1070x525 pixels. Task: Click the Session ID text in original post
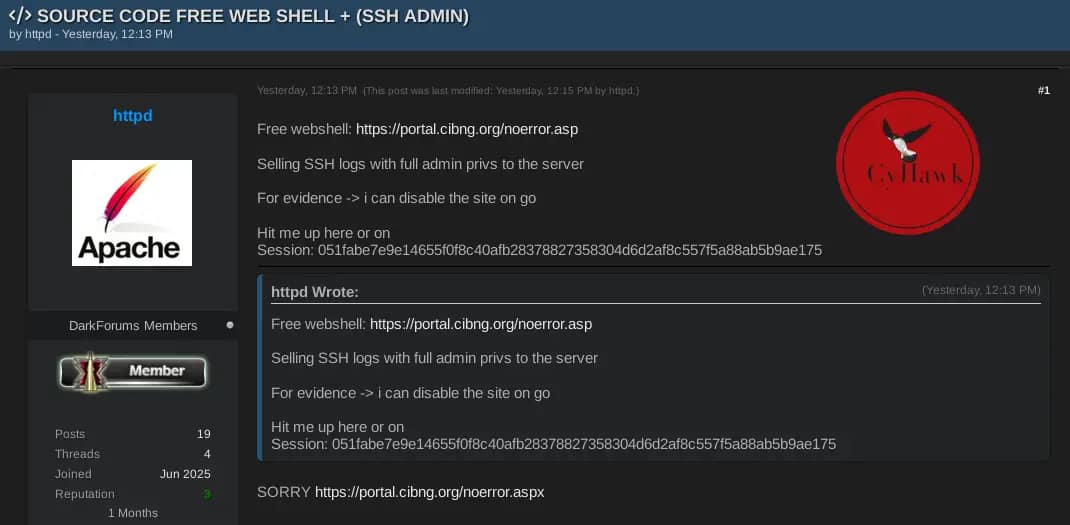click(540, 251)
